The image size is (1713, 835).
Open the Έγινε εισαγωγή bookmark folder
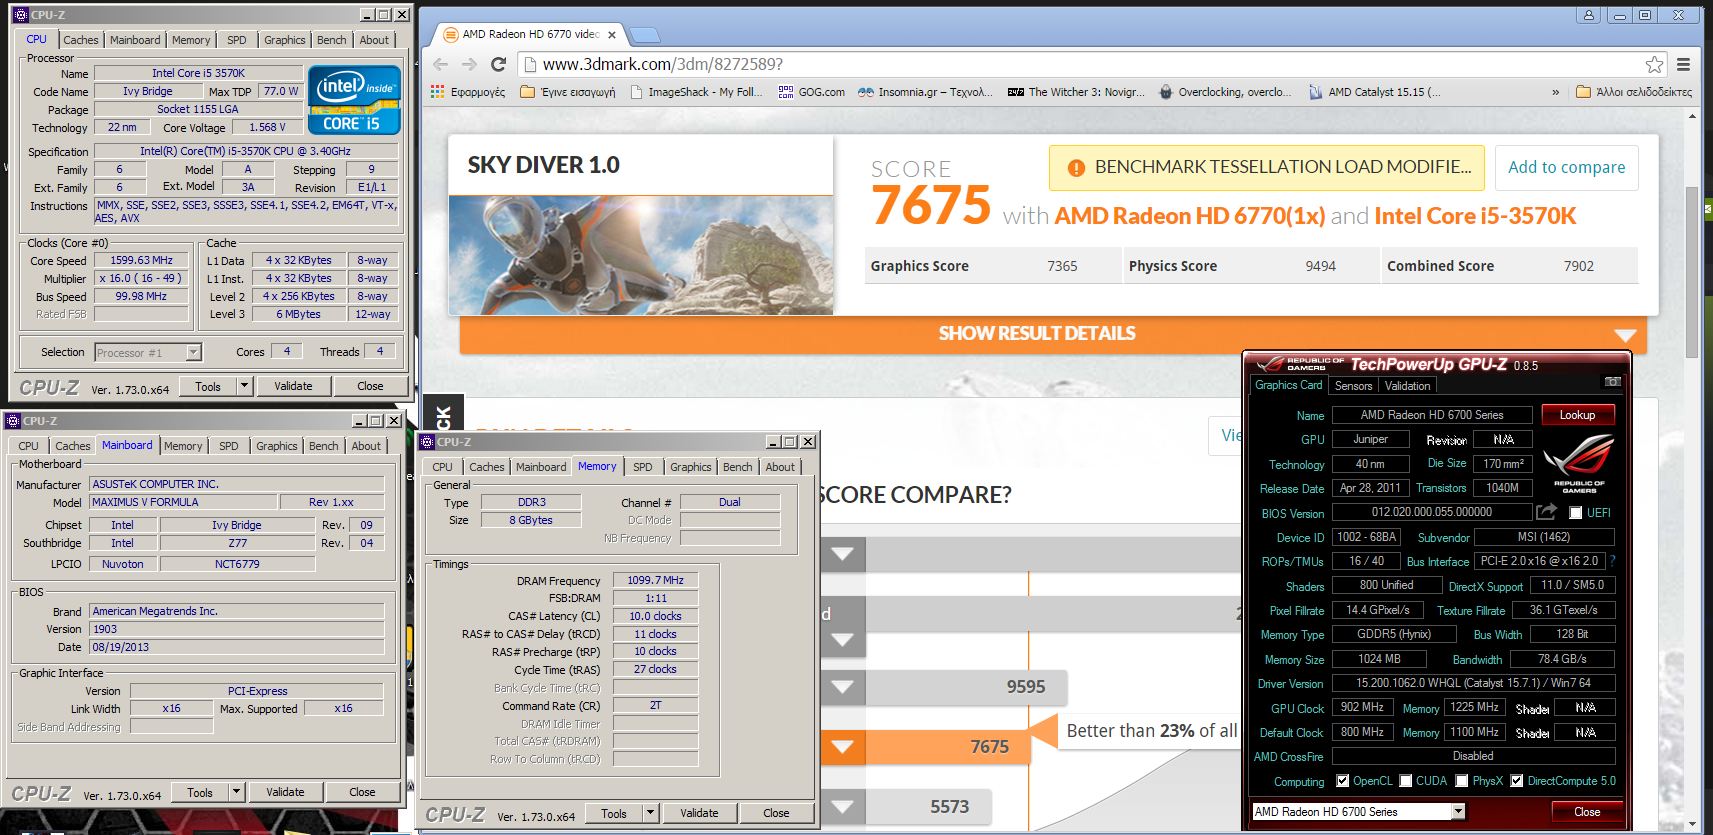pyautogui.click(x=568, y=92)
